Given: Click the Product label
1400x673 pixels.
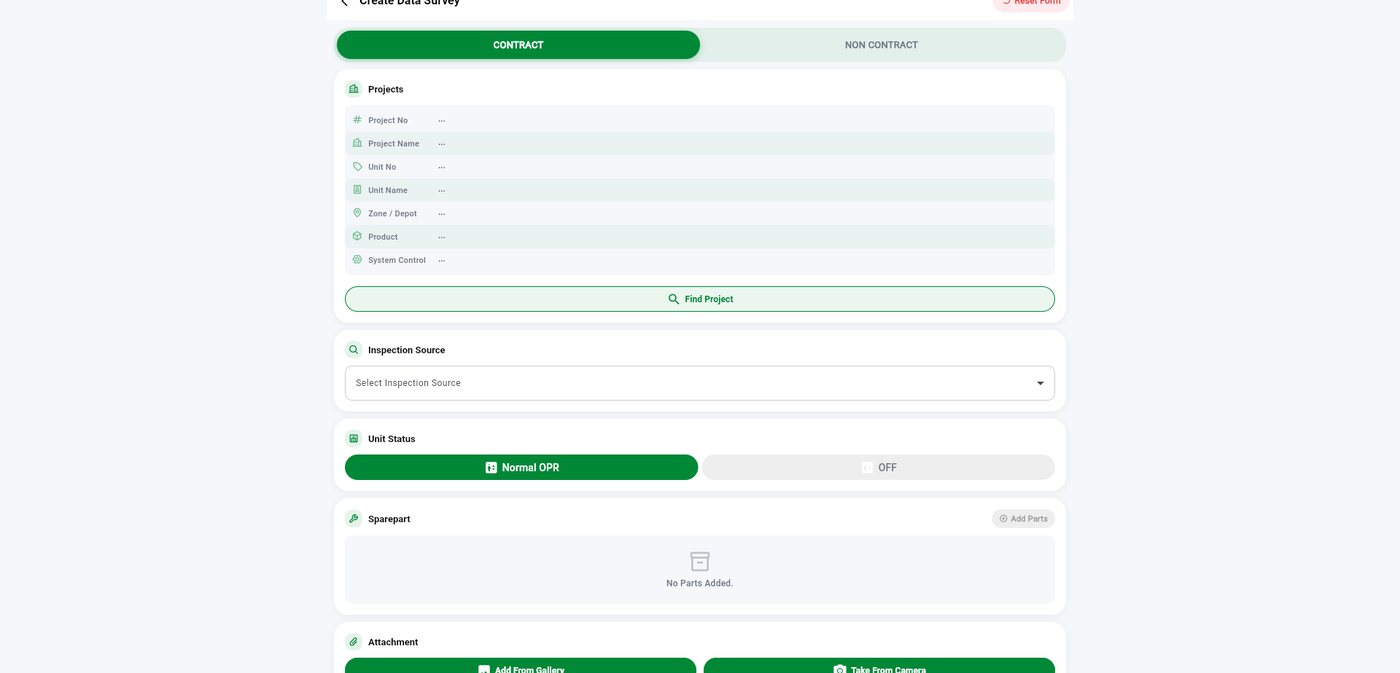Looking at the screenshot, I should [383, 237].
